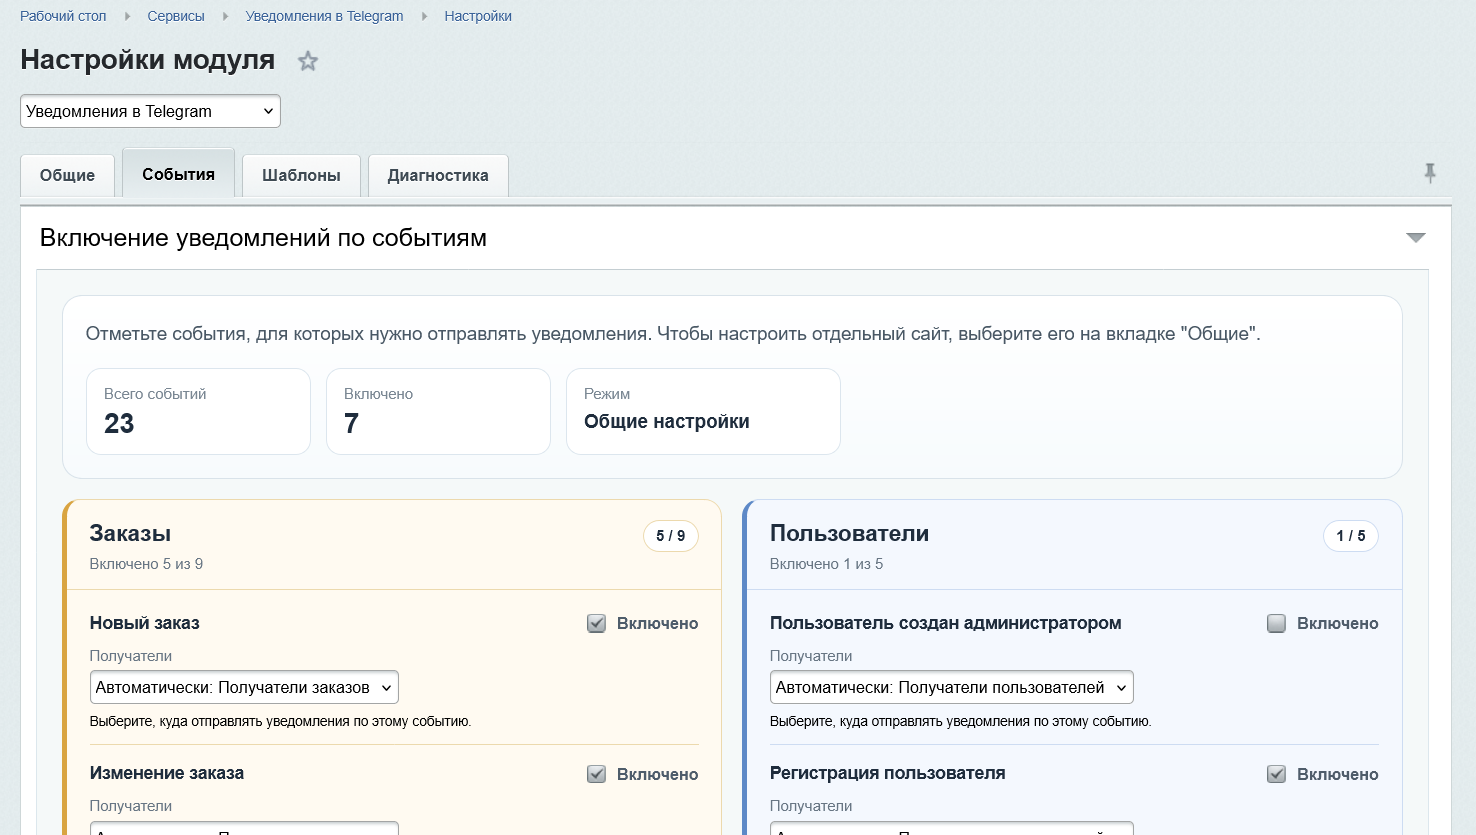Screen dimensions: 1476x835
Task: Disable the Новый заказ notification checkbox
Action: click(x=596, y=623)
